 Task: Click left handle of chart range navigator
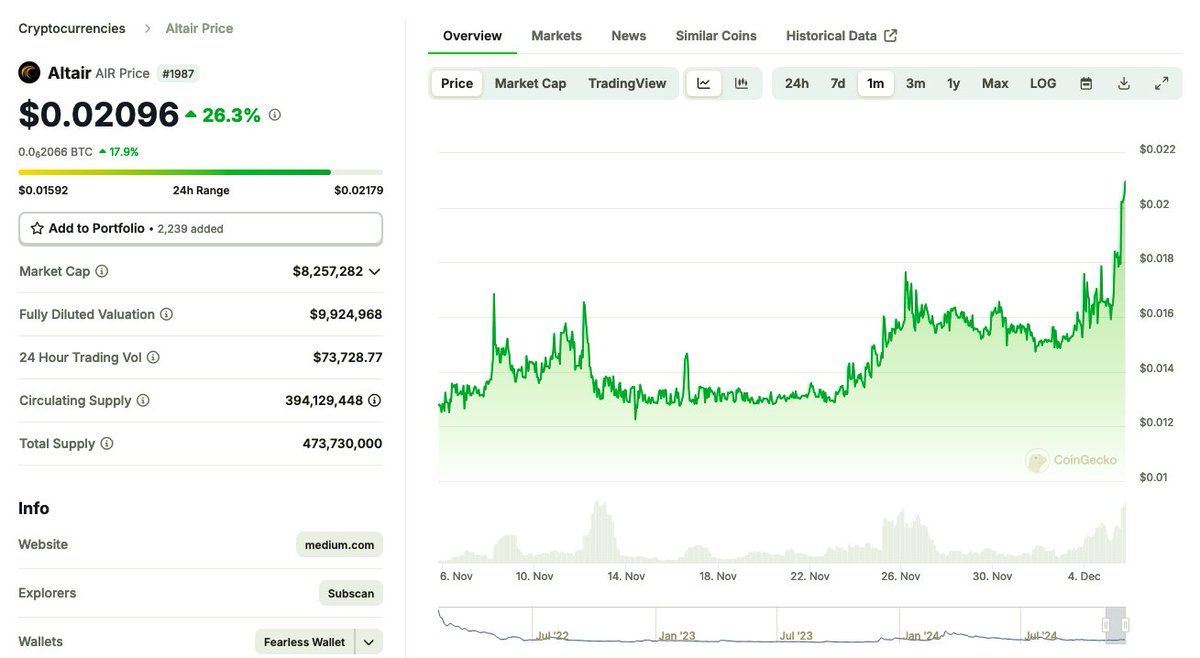click(1106, 625)
